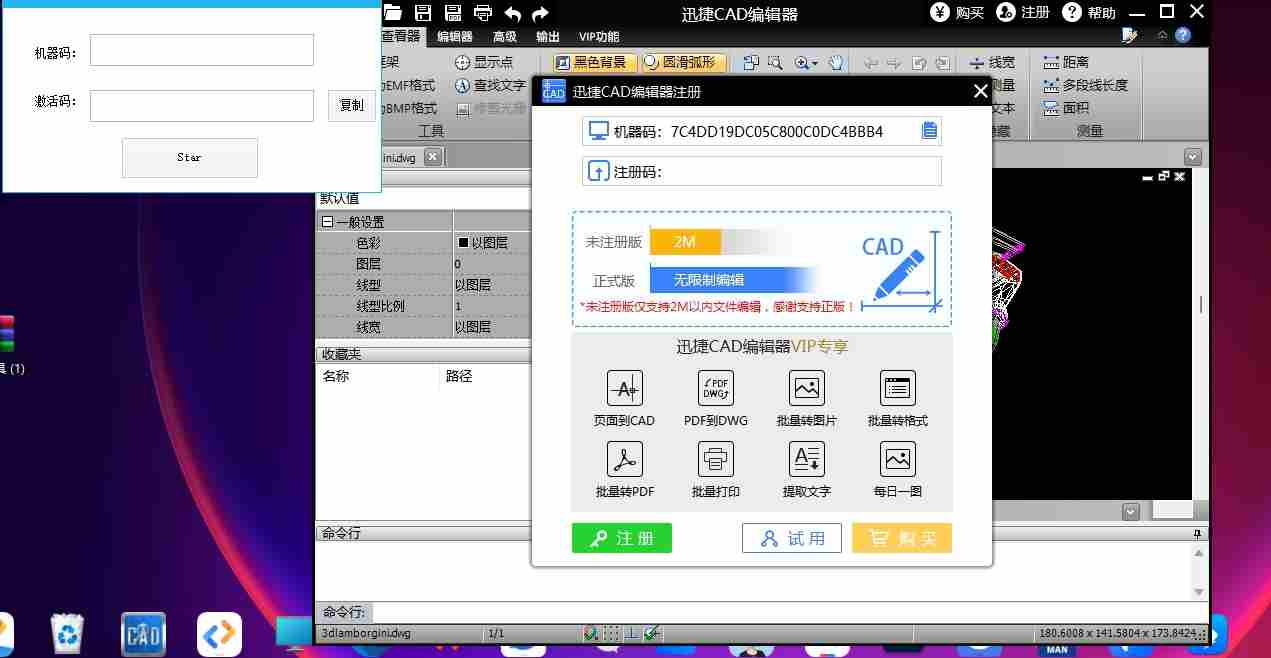Click the 复制 copy button in the keygen window

[352, 106]
